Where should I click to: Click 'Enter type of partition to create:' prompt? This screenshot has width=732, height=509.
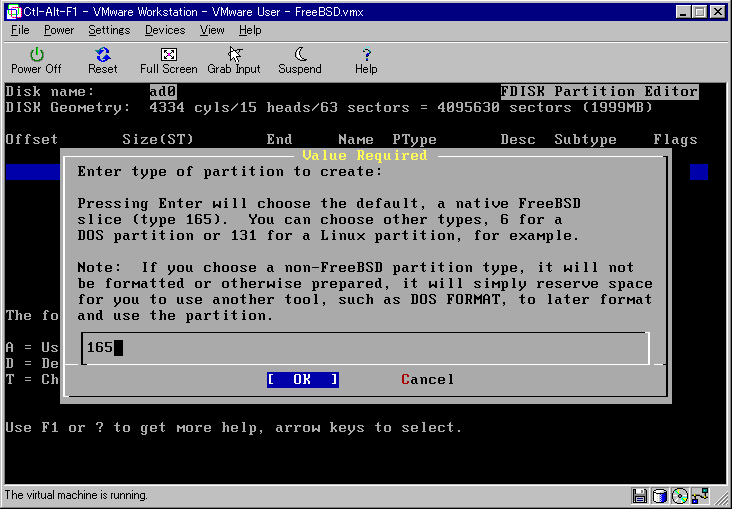(x=230, y=172)
